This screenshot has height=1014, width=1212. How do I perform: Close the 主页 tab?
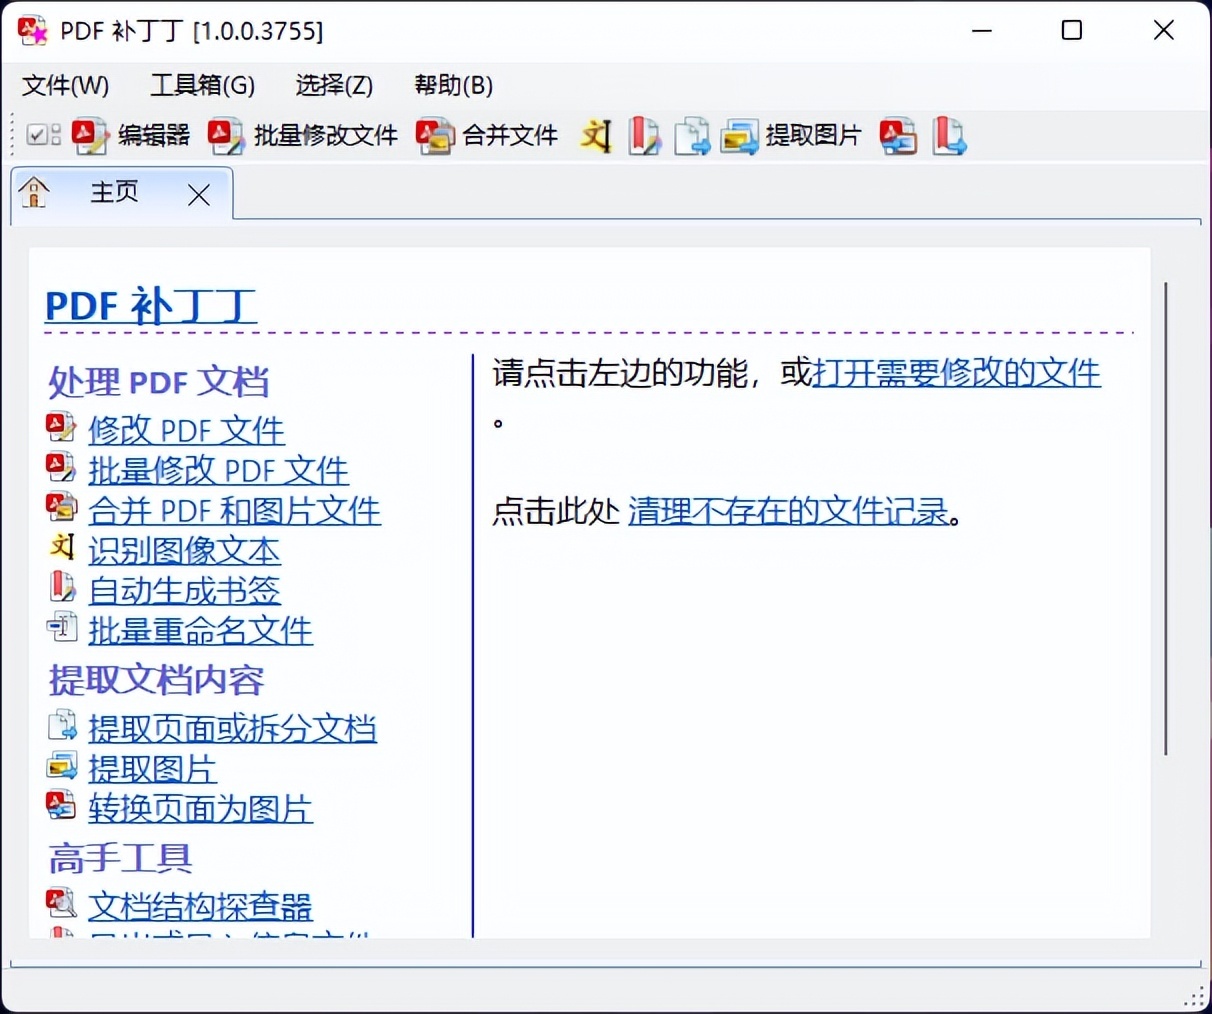(198, 194)
